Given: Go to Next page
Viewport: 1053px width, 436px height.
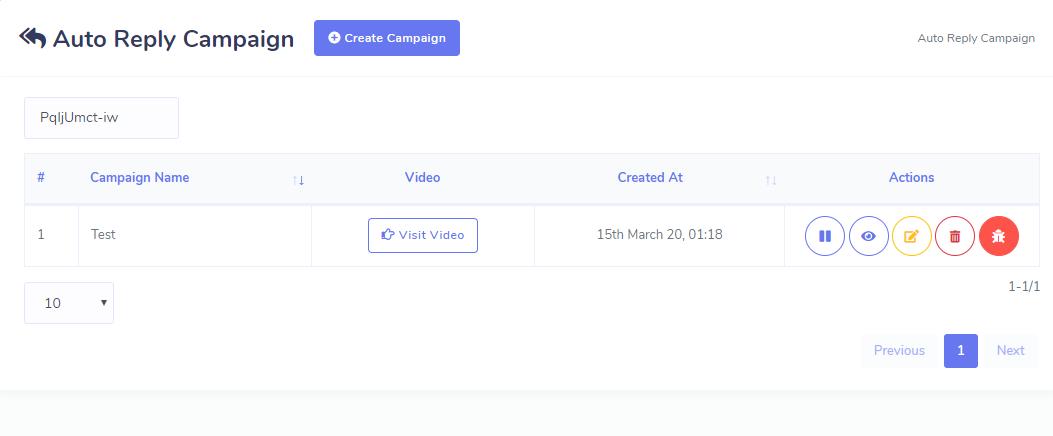Looking at the screenshot, I should tap(1010, 351).
